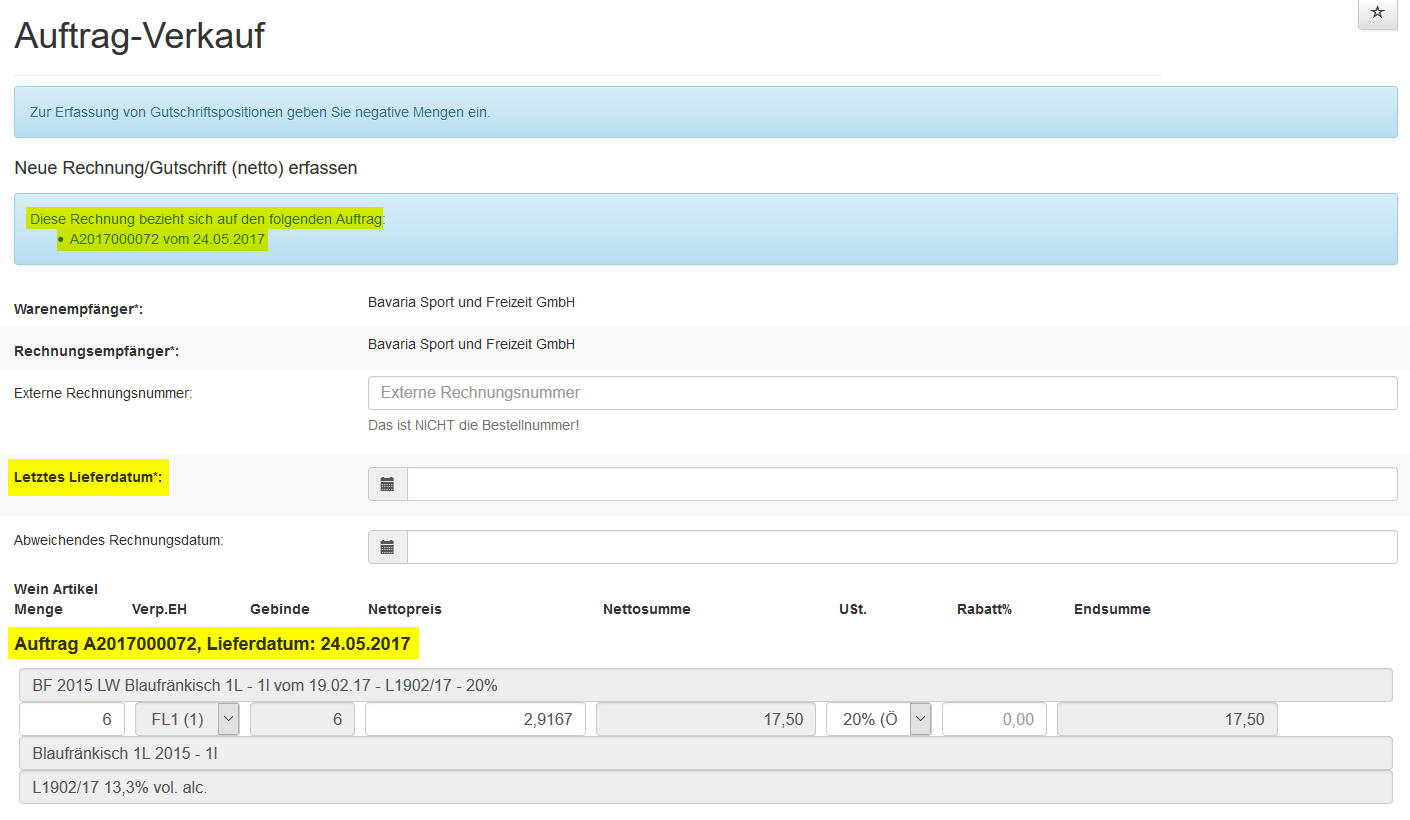Screen dimensions: 1410x820
Task: Click the Menge quantity field
Action: click(71, 719)
